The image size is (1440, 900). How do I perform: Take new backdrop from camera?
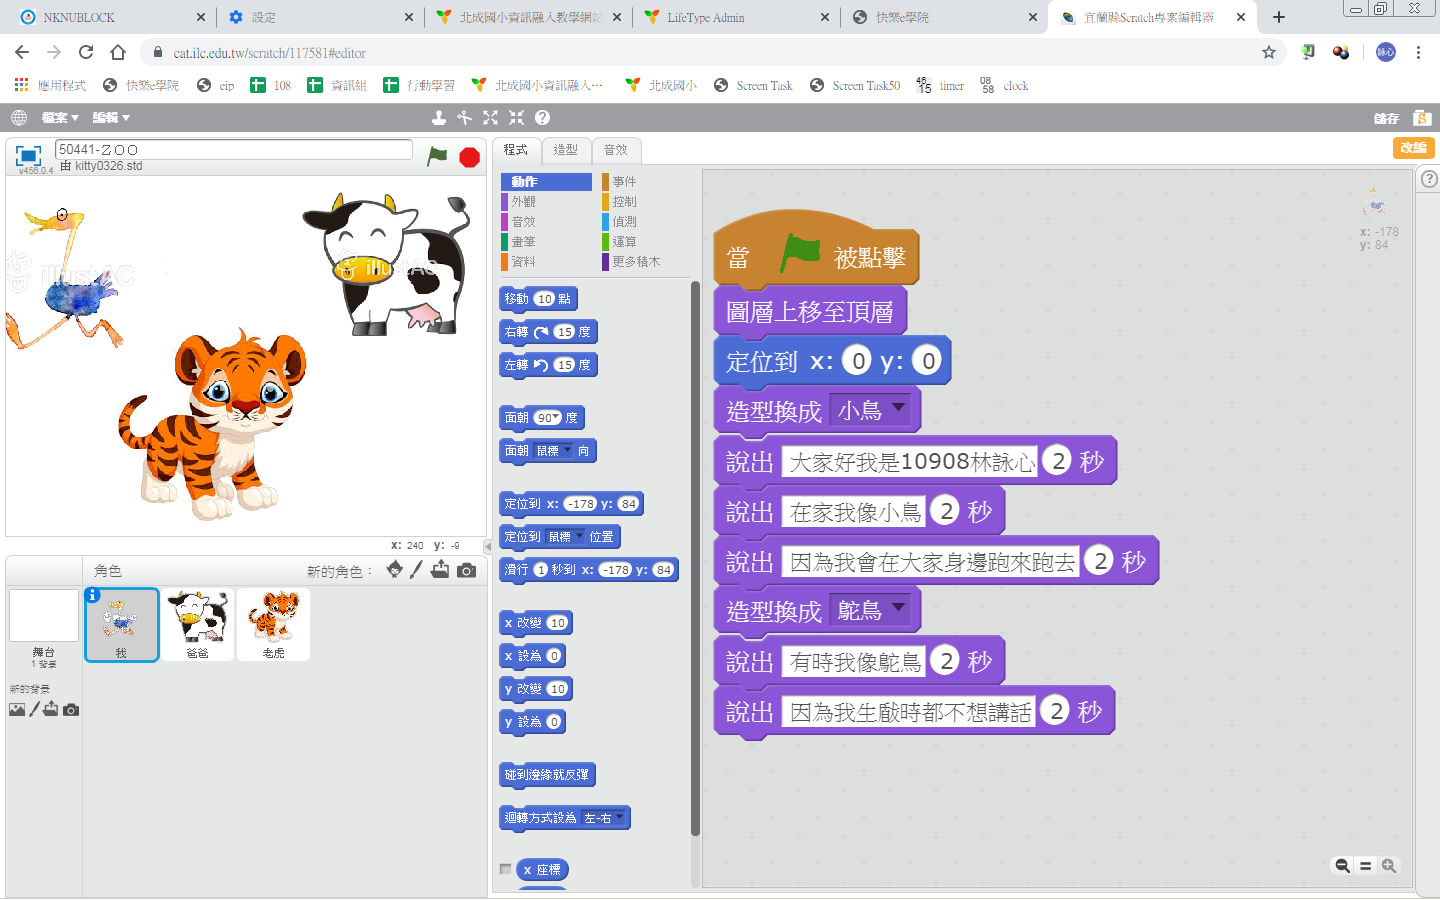point(71,710)
